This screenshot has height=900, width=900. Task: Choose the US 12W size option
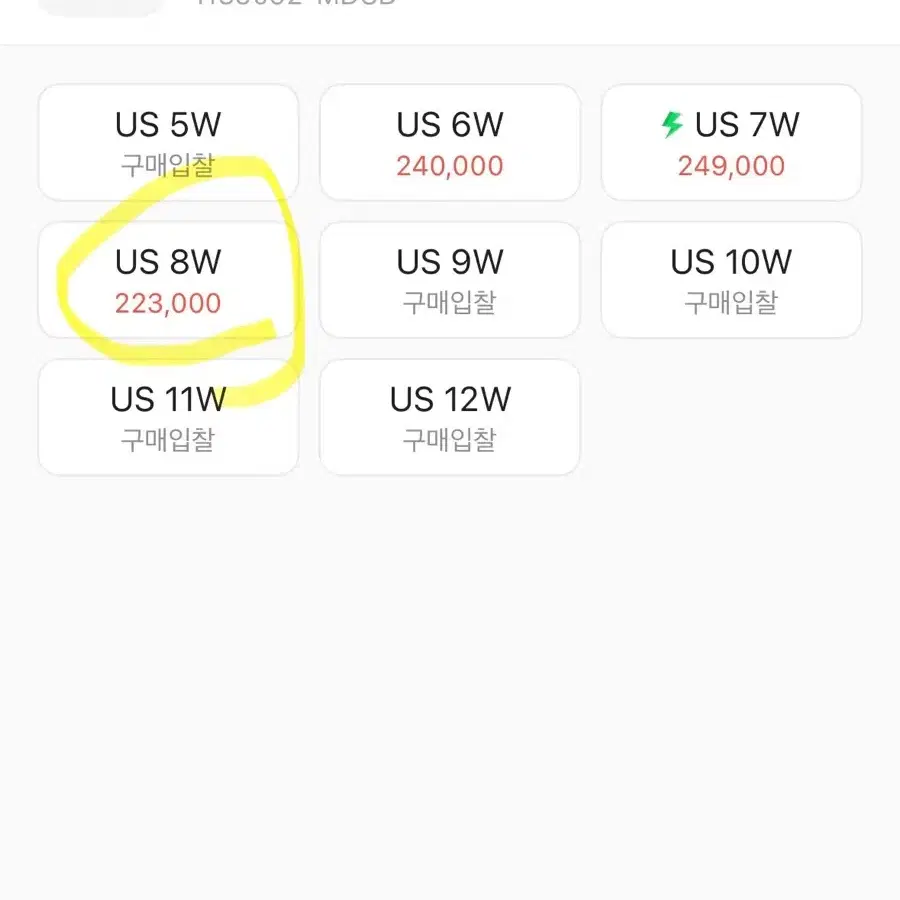click(450, 417)
